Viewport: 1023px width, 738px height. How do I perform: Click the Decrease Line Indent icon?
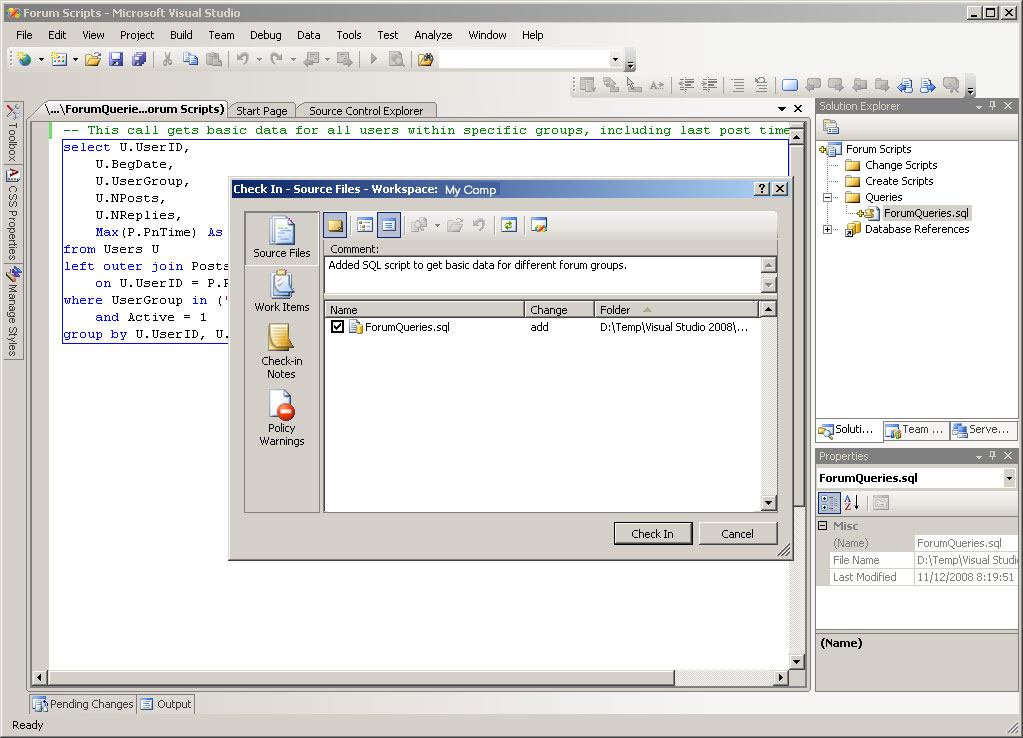[686, 85]
